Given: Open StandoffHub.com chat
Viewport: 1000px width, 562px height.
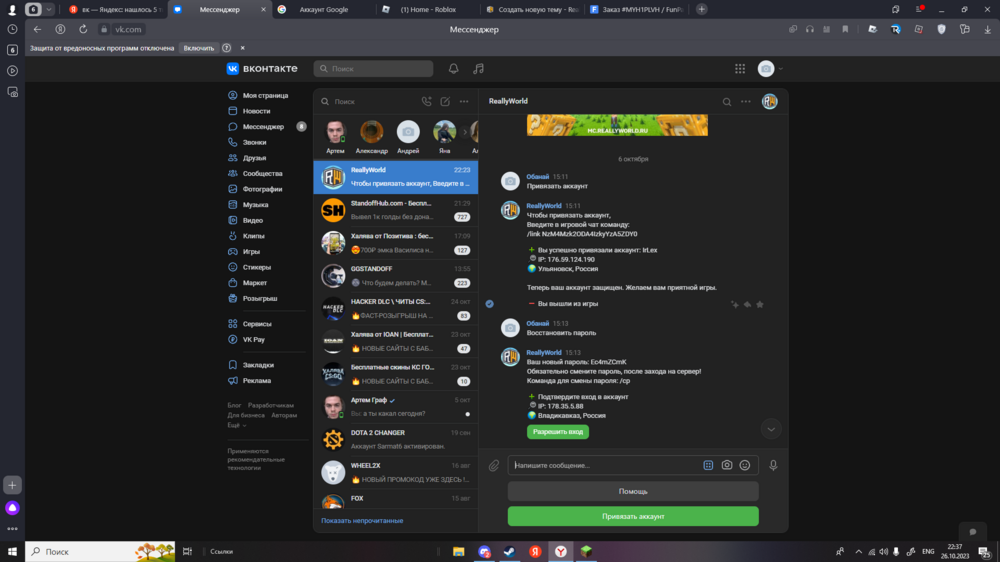Looking at the screenshot, I should (x=395, y=210).
